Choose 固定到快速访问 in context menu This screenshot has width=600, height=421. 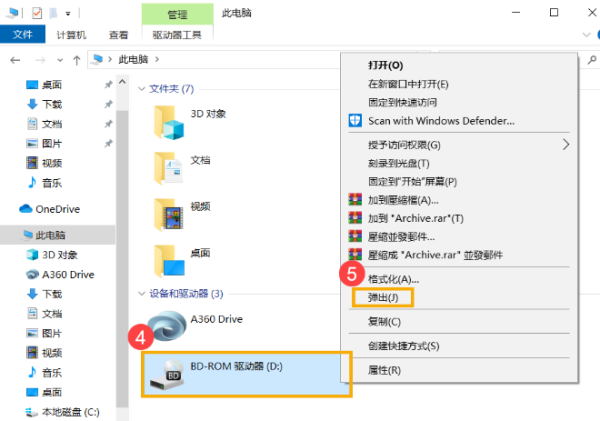pos(402,102)
